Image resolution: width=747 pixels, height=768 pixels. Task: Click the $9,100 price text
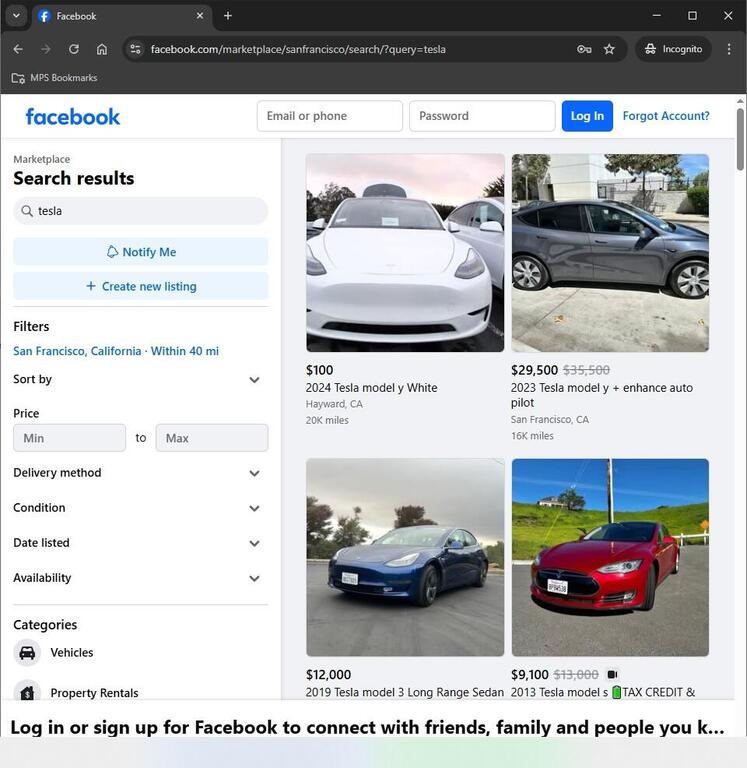530,675
